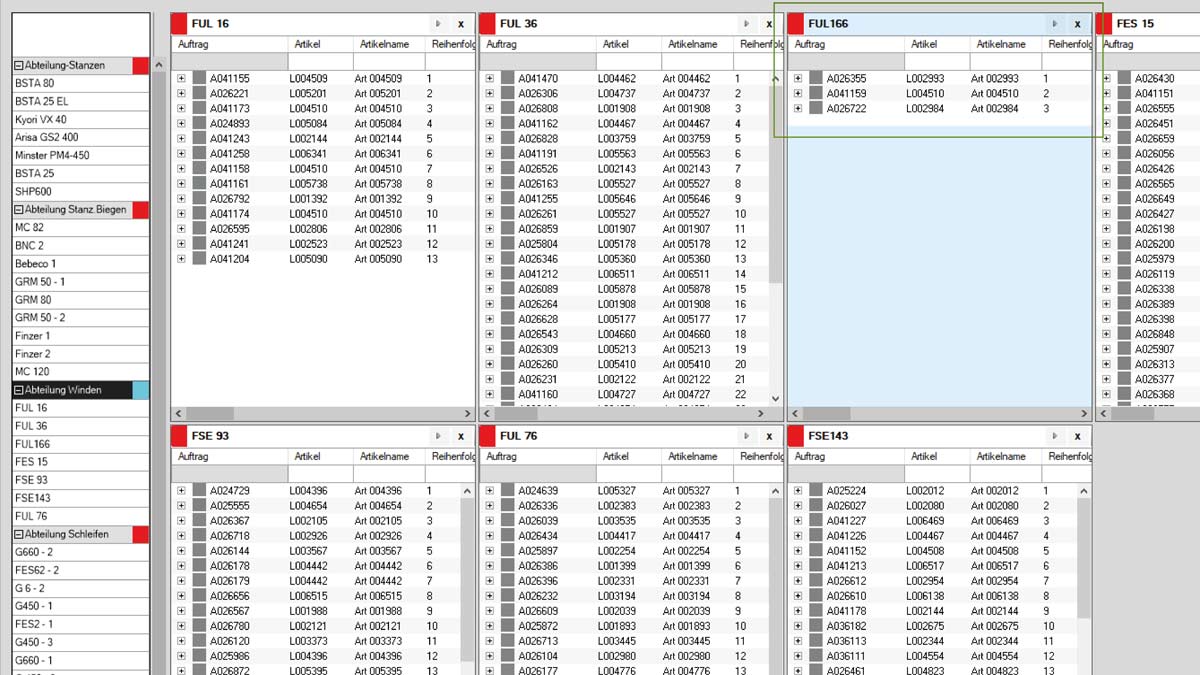Viewport: 1200px width, 675px height.
Task: Click the play arrow in FUL 36 panel header
Action: click(x=746, y=23)
